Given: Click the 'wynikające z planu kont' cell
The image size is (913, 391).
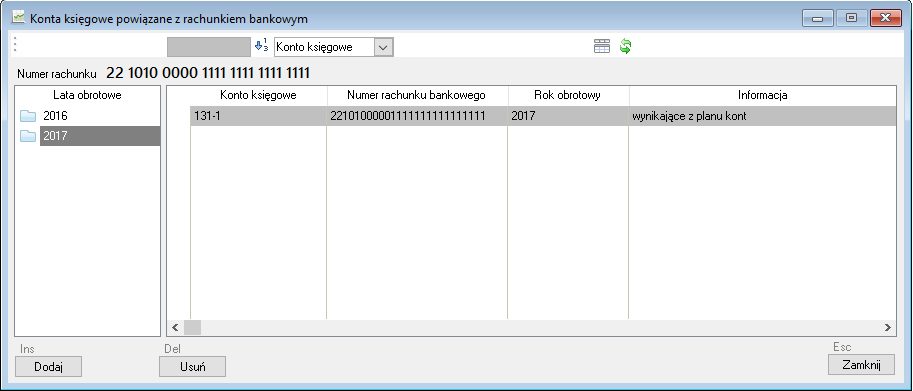Looking at the screenshot, I should pos(762,116).
